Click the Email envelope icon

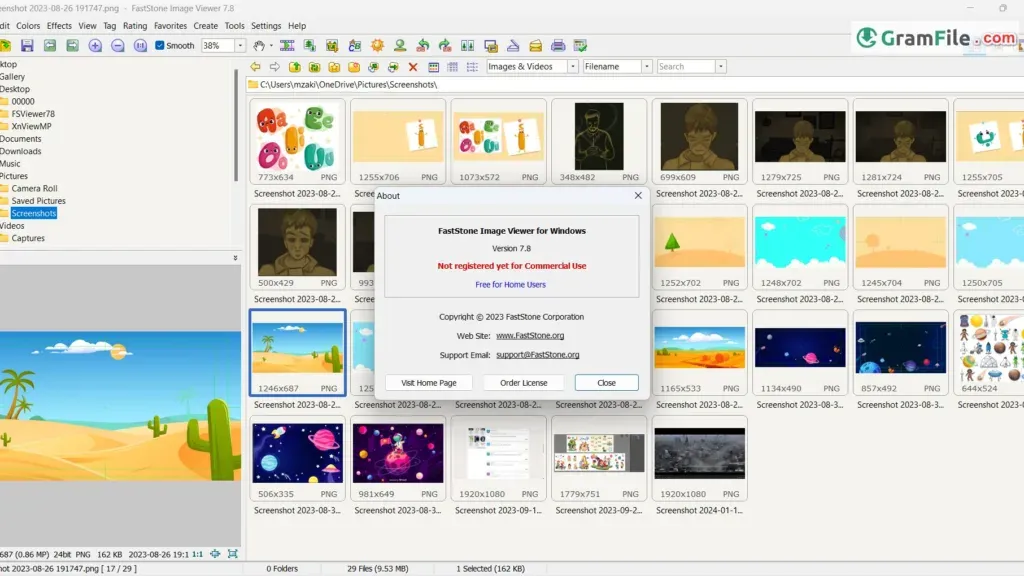[x=536, y=46]
